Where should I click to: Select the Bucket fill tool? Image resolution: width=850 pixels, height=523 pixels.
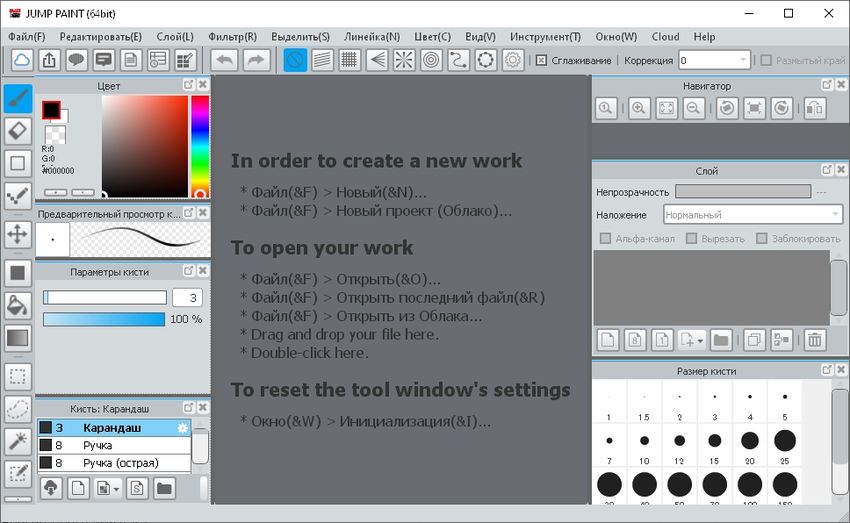18,305
